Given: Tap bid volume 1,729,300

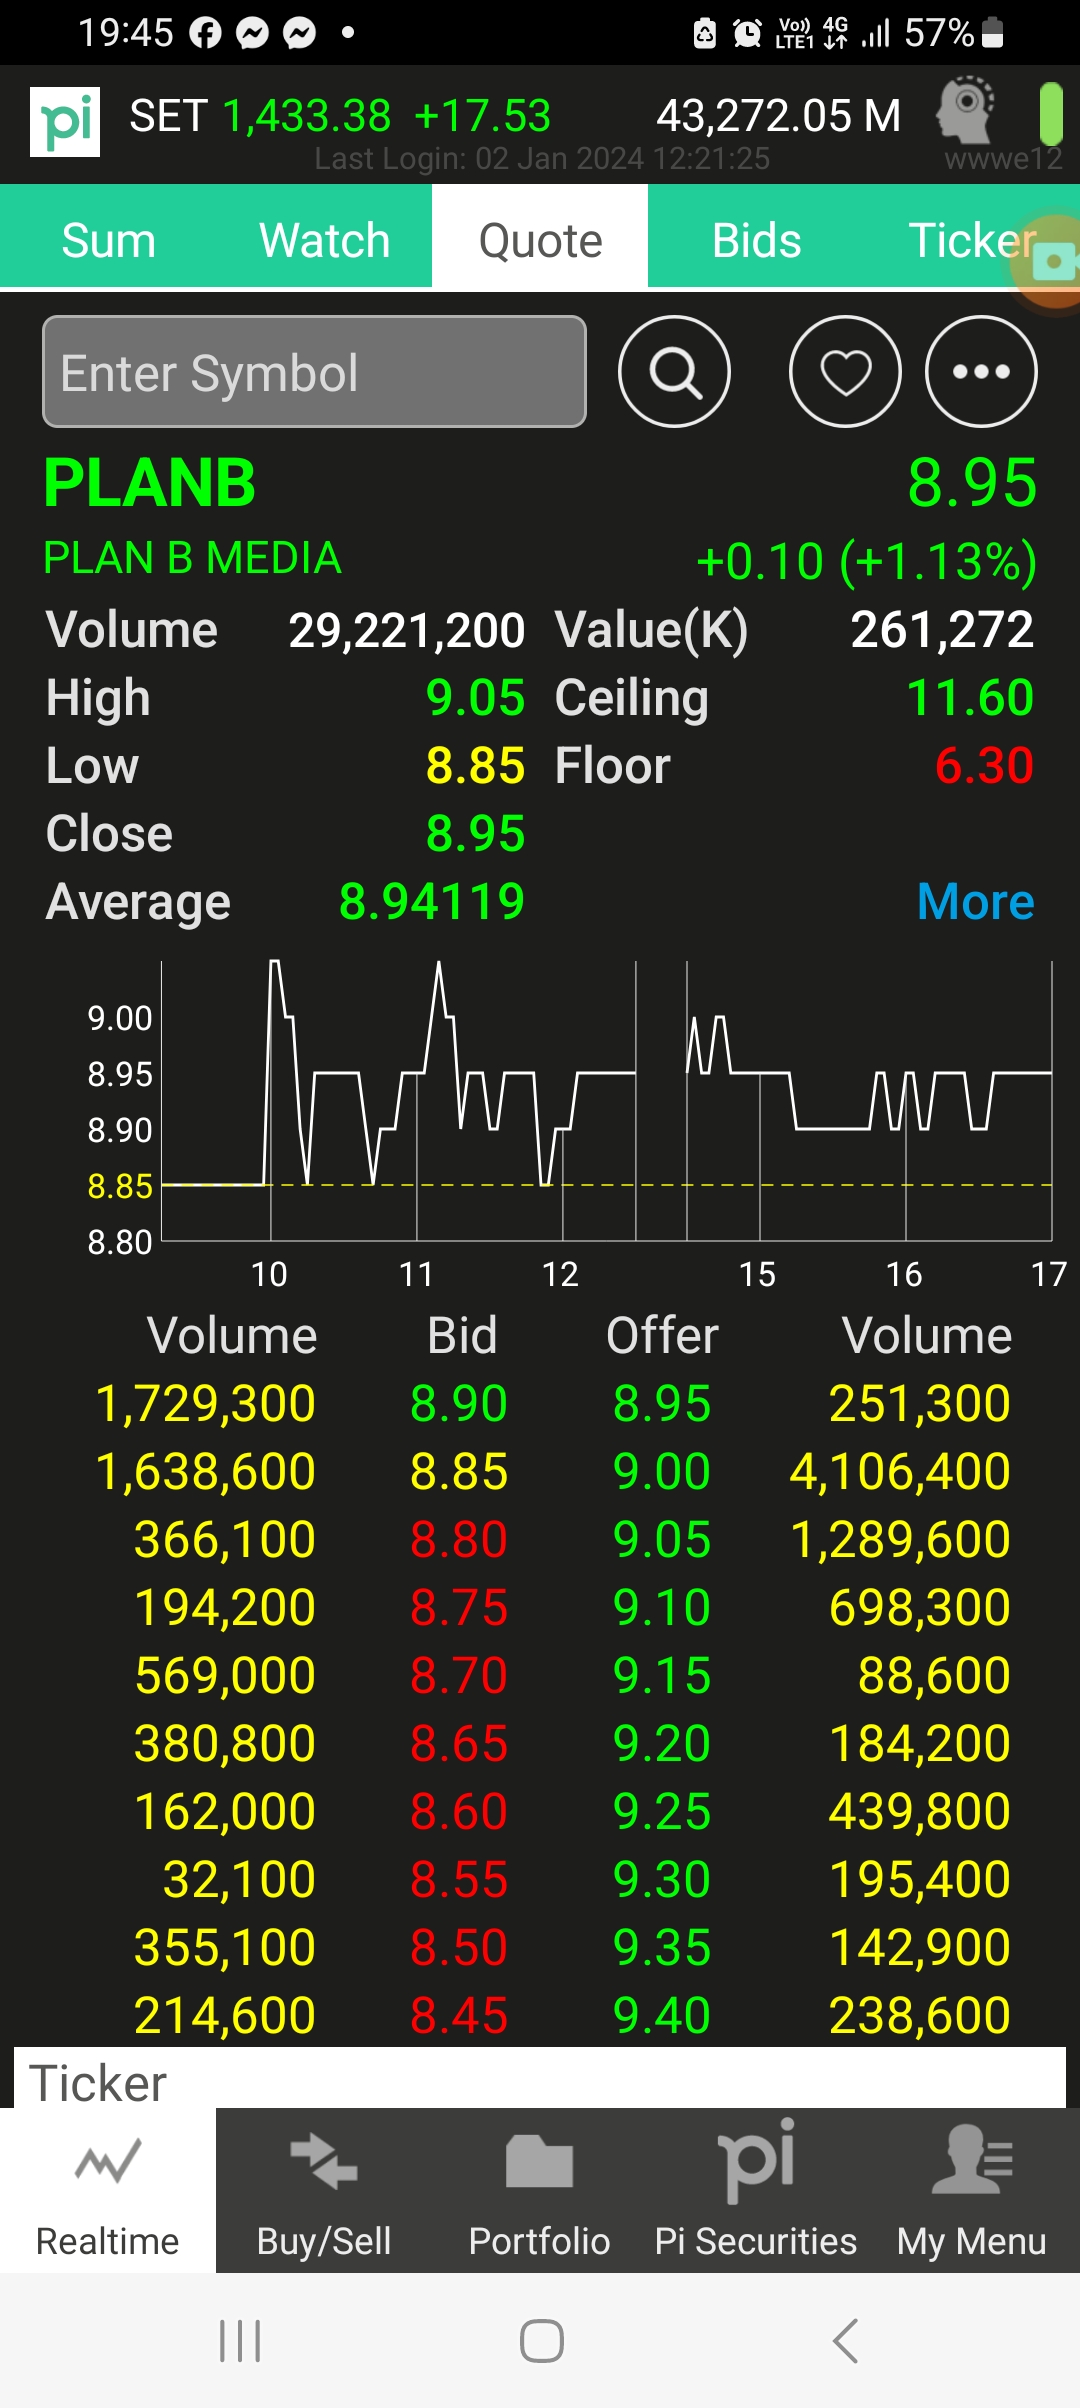Looking at the screenshot, I should (205, 1404).
